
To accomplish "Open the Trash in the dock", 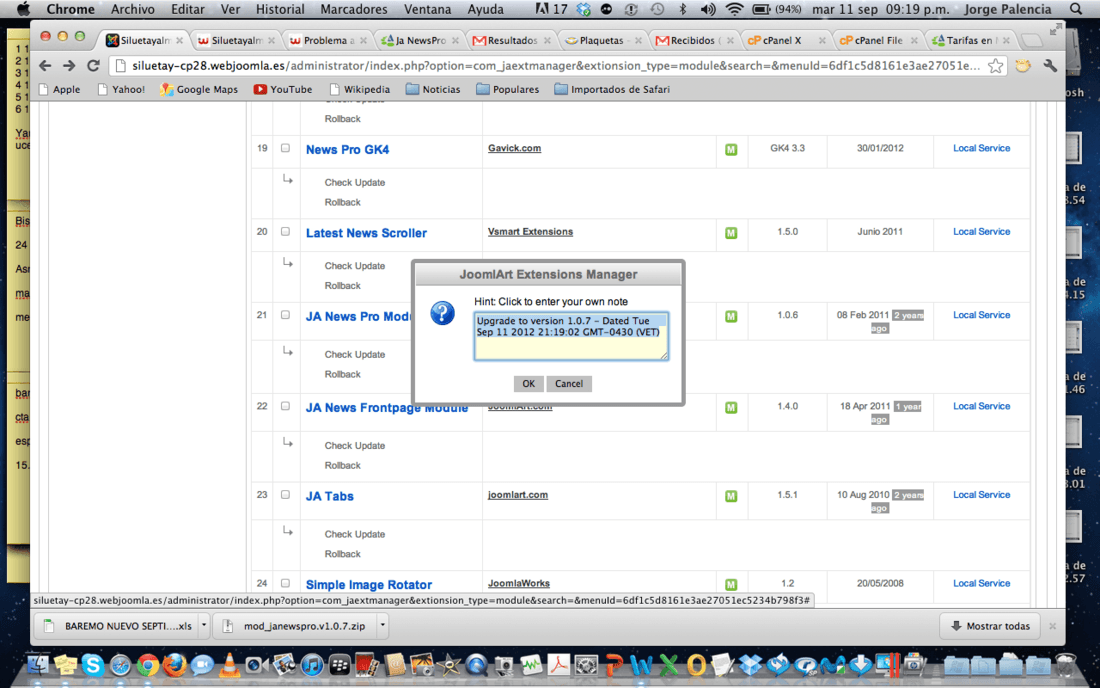I will click(x=1066, y=665).
